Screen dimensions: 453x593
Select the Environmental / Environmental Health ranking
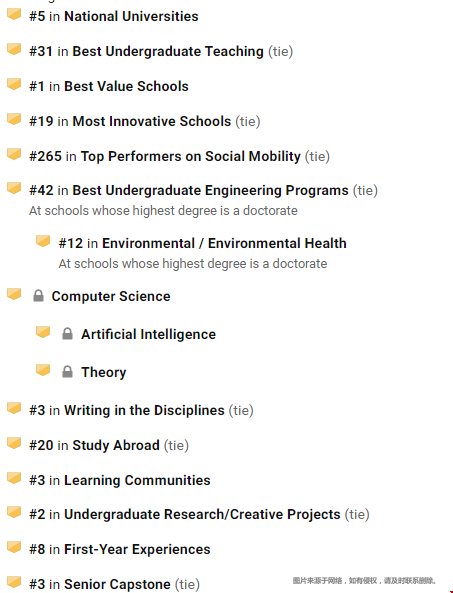(x=224, y=243)
